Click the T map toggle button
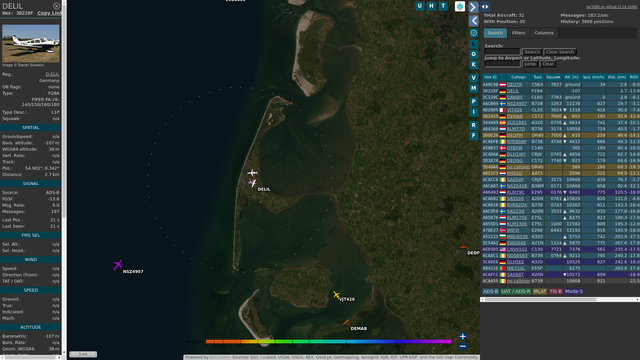This screenshot has width=640, height=360. (443, 6)
